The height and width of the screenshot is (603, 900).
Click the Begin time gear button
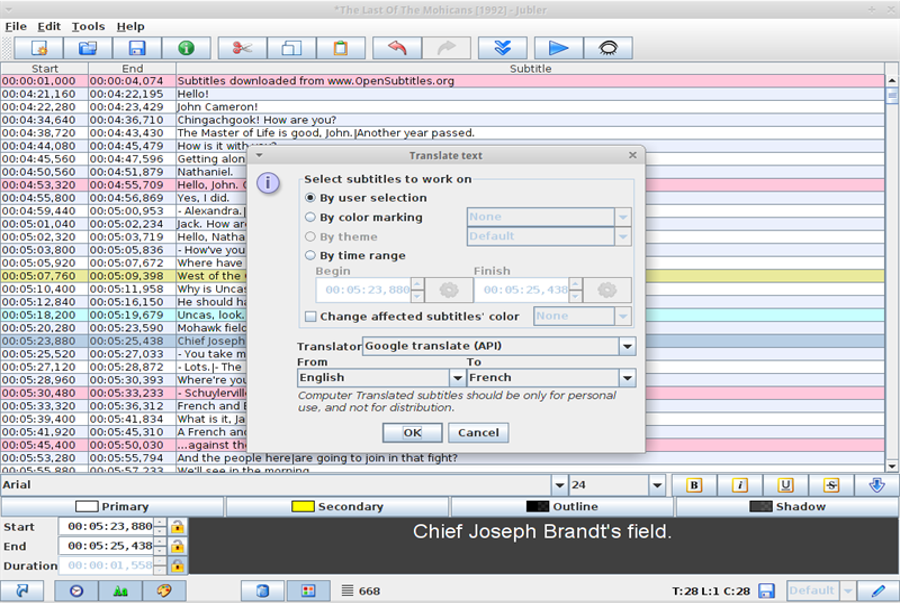(x=449, y=290)
